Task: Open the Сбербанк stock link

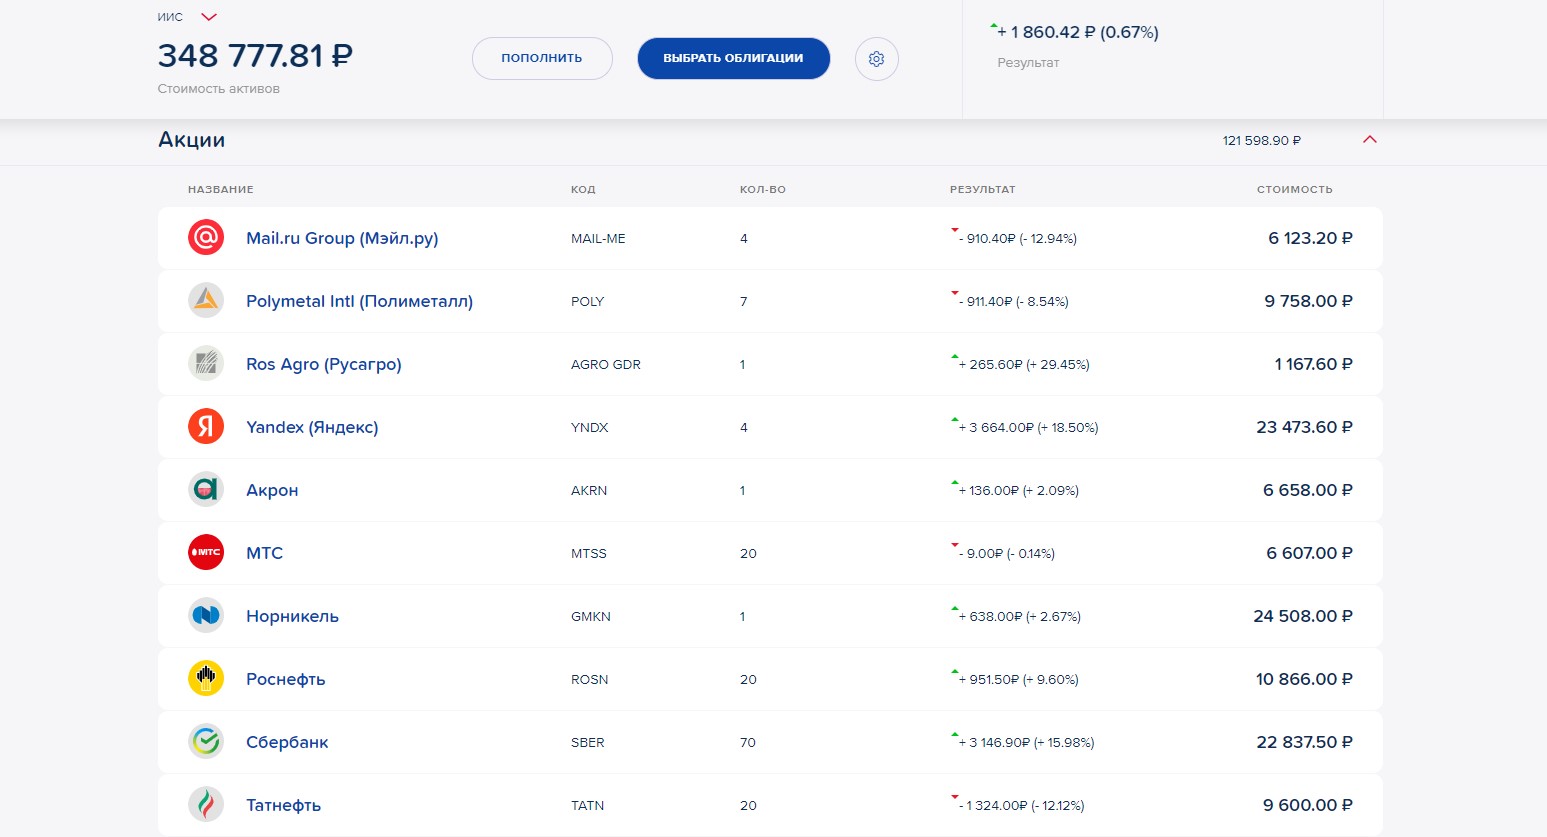Action: click(x=287, y=742)
